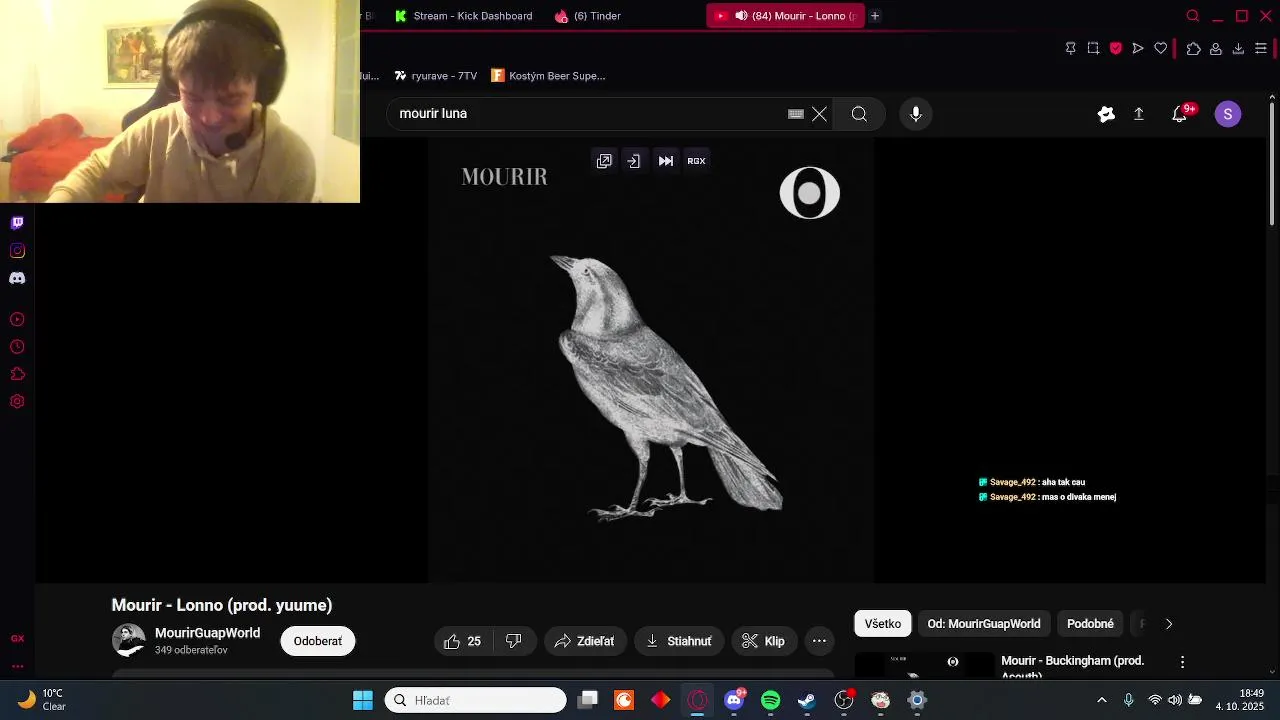Open browser downloads icon
Screen dimensions: 1280x720
click(1238, 48)
